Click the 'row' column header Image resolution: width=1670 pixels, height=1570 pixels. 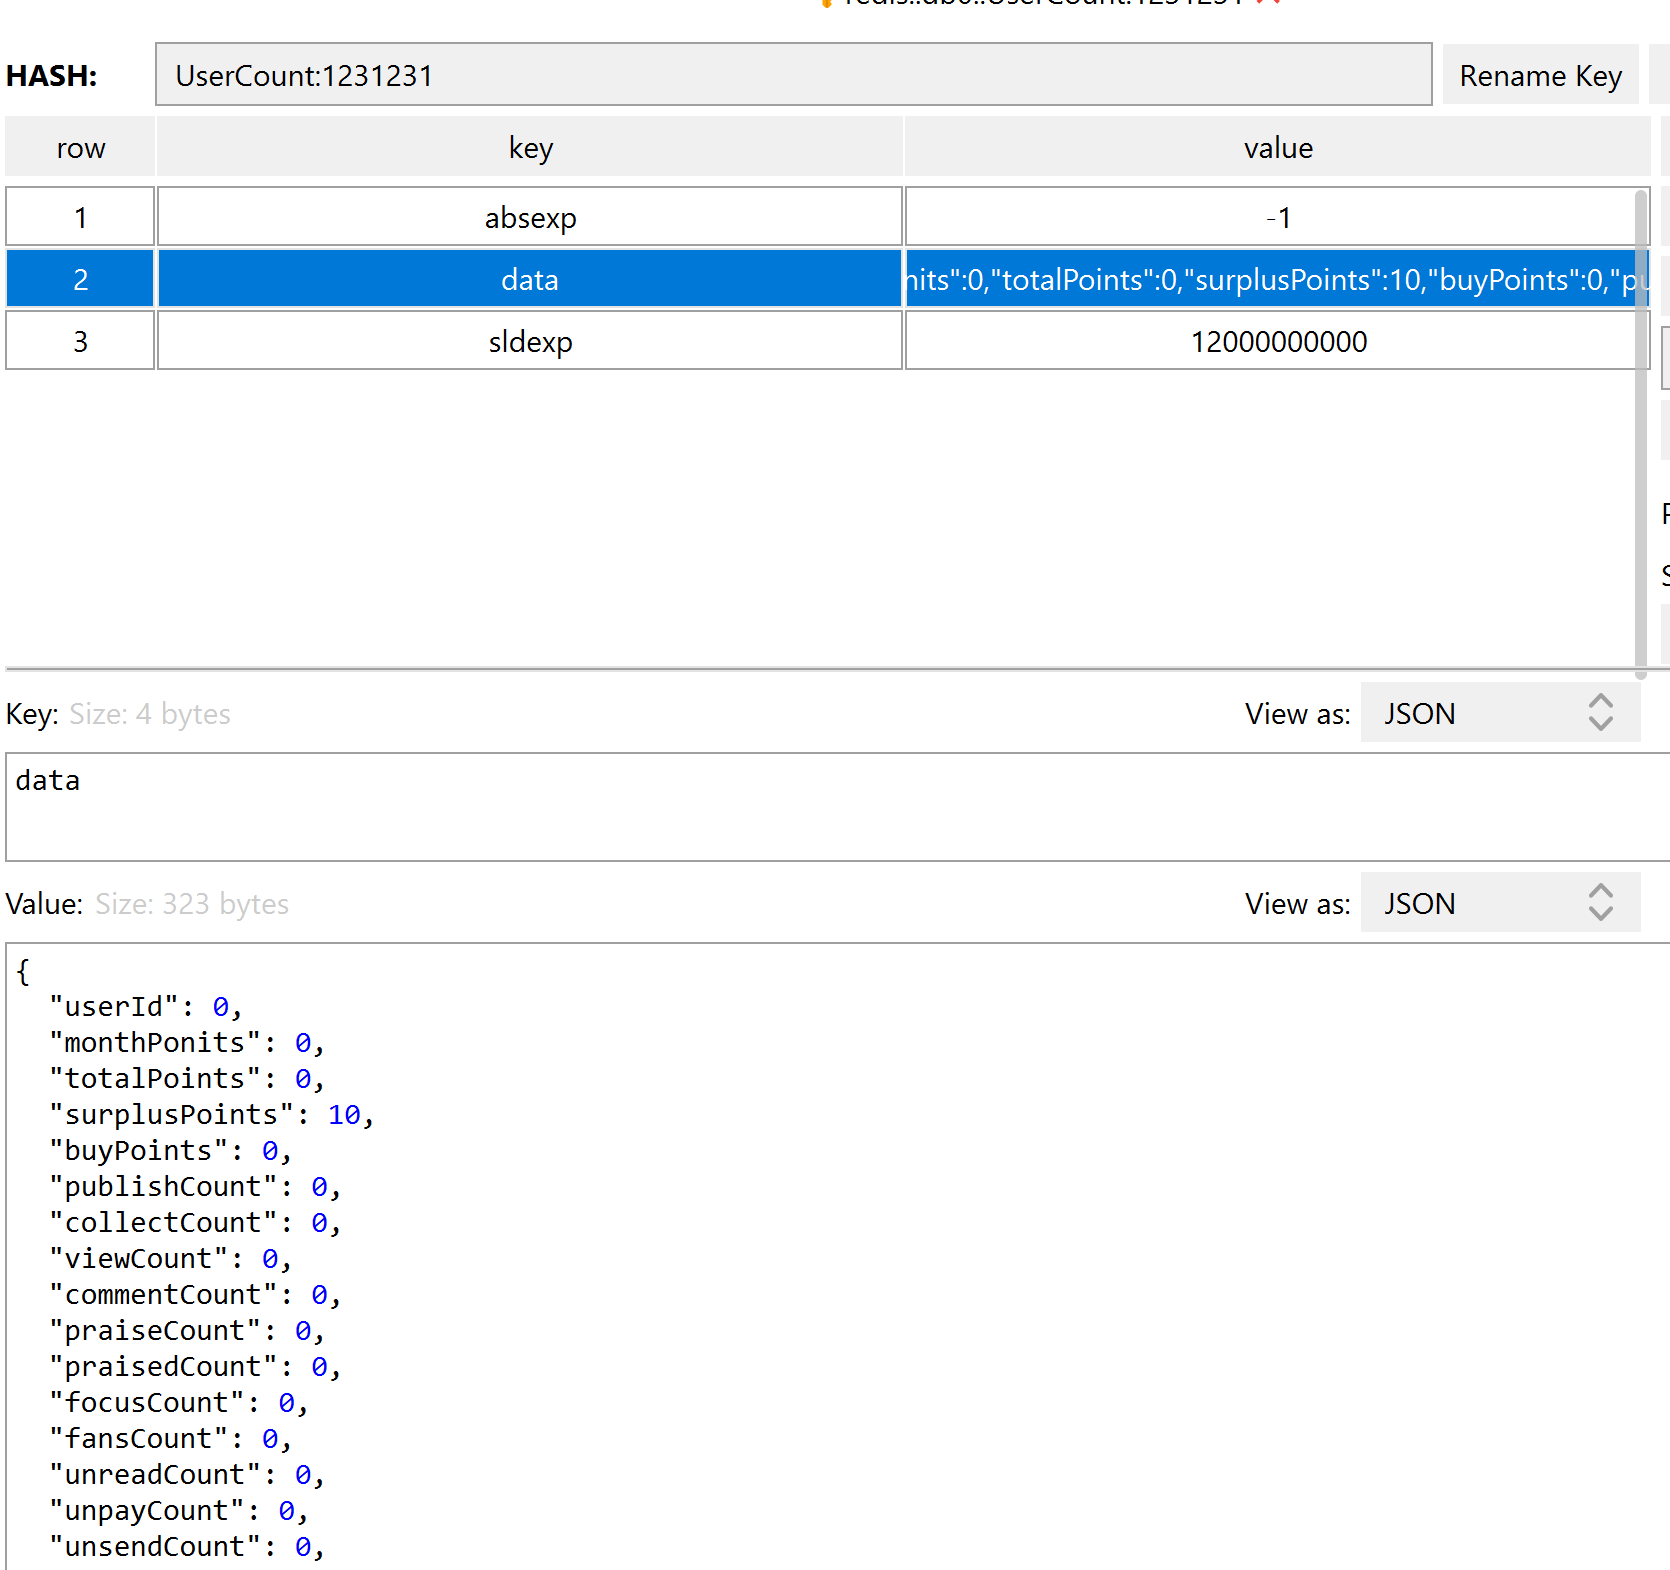(x=80, y=147)
